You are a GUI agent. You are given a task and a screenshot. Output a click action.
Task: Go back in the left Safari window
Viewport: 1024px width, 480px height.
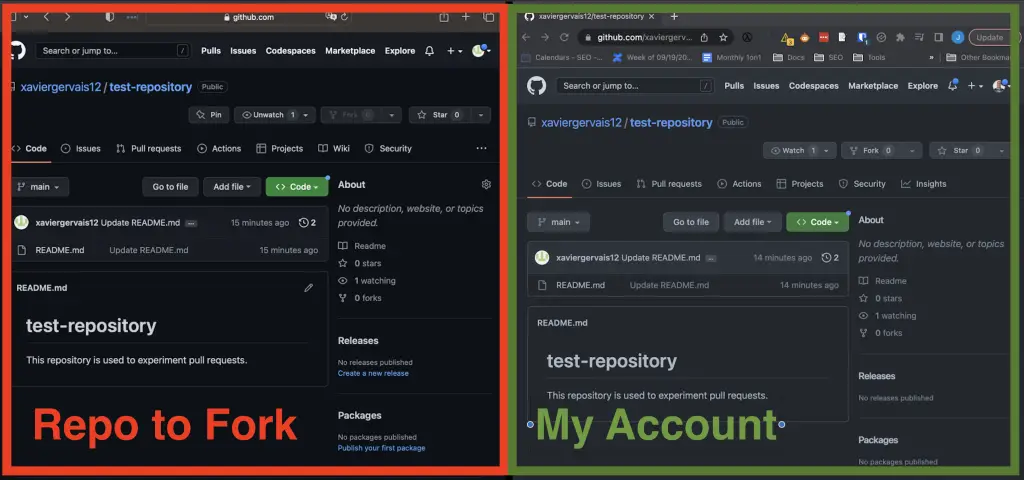(46, 17)
